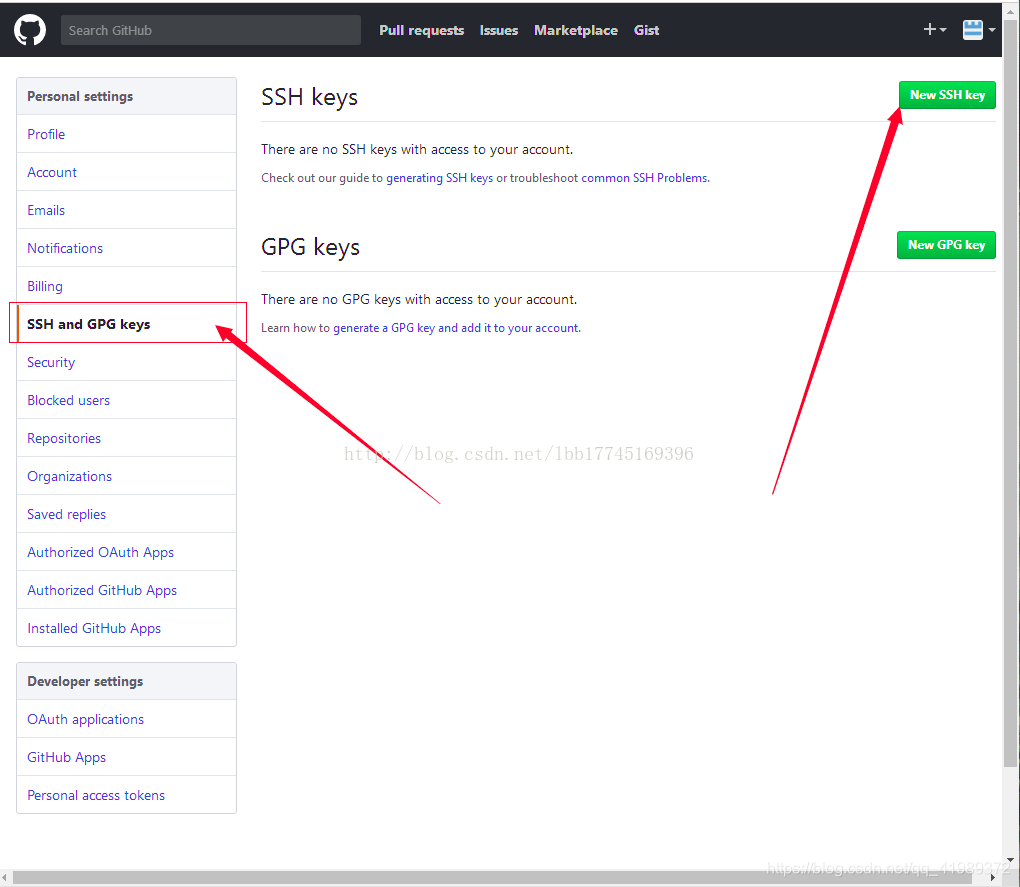The width and height of the screenshot is (1020, 887).
Task: Click the scrollbar down arrow
Action: [1010, 860]
